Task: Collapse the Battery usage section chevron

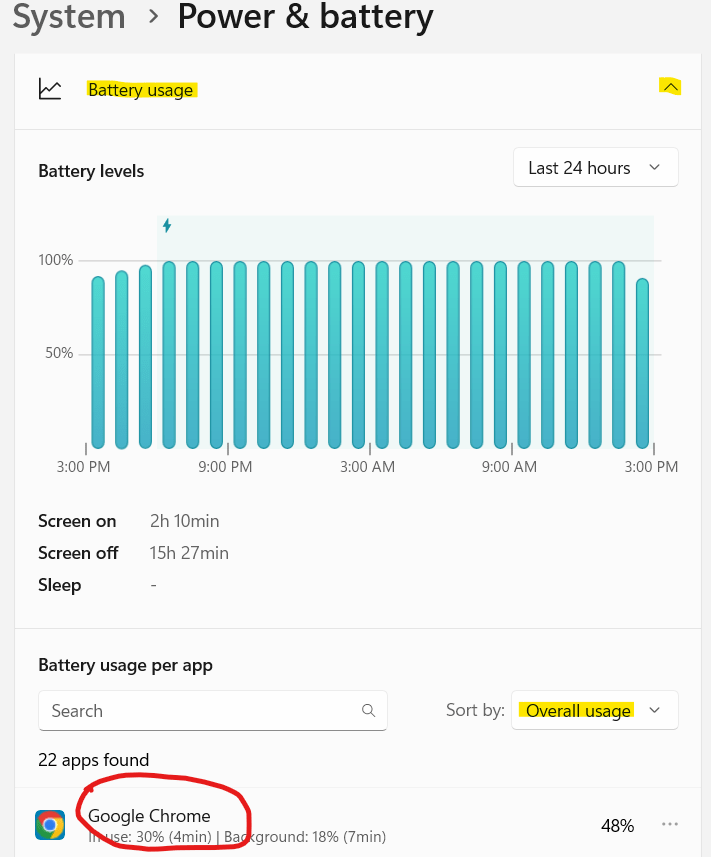Action: (x=671, y=88)
